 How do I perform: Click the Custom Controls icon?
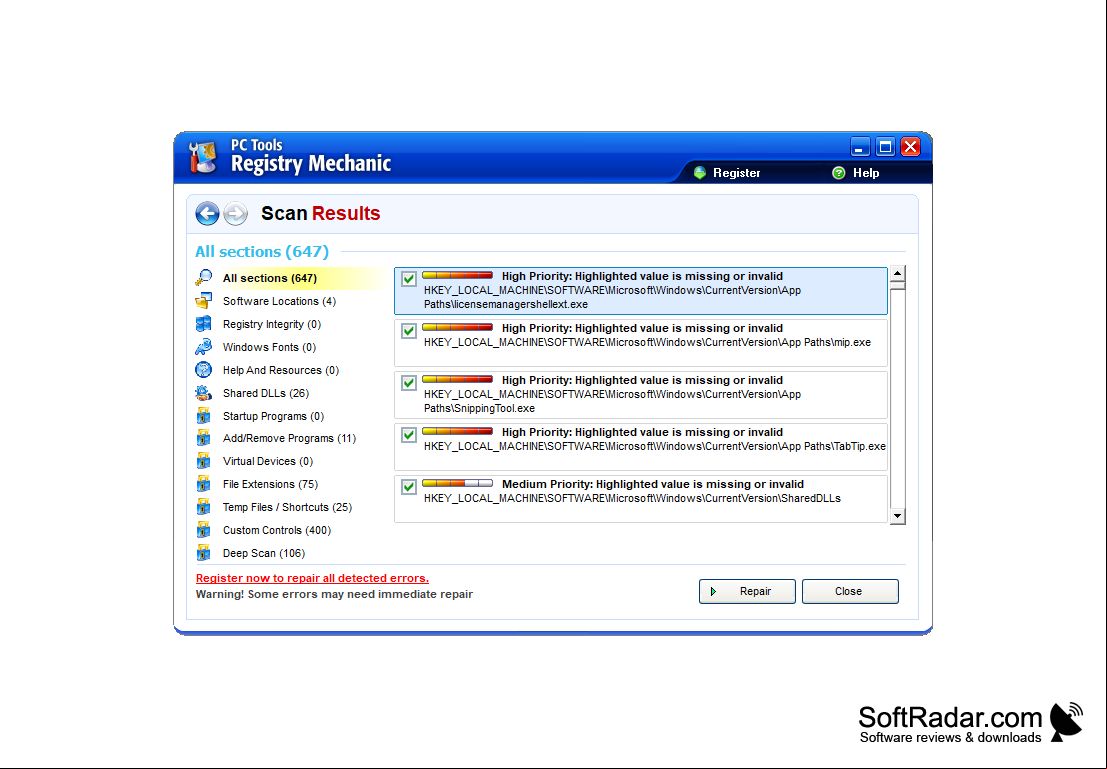(x=203, y=530)
